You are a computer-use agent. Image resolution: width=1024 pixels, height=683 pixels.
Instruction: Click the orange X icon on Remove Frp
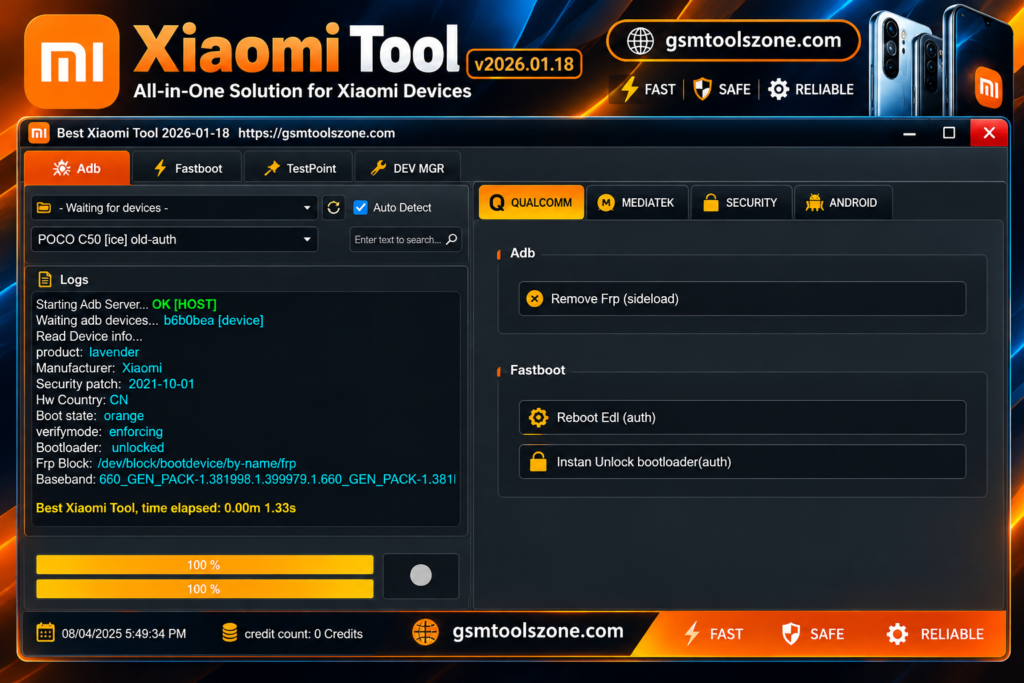tap(535, 298)
